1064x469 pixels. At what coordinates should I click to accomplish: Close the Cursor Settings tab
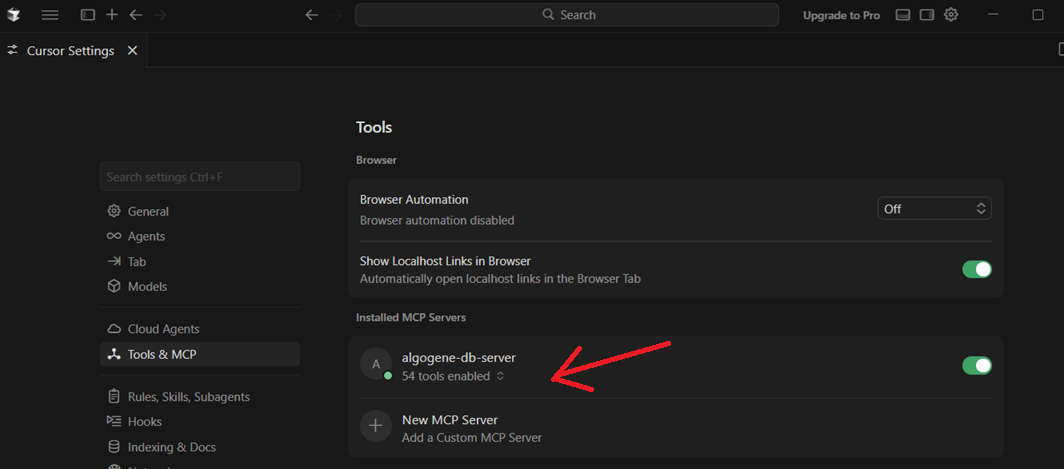click(132, 50)
